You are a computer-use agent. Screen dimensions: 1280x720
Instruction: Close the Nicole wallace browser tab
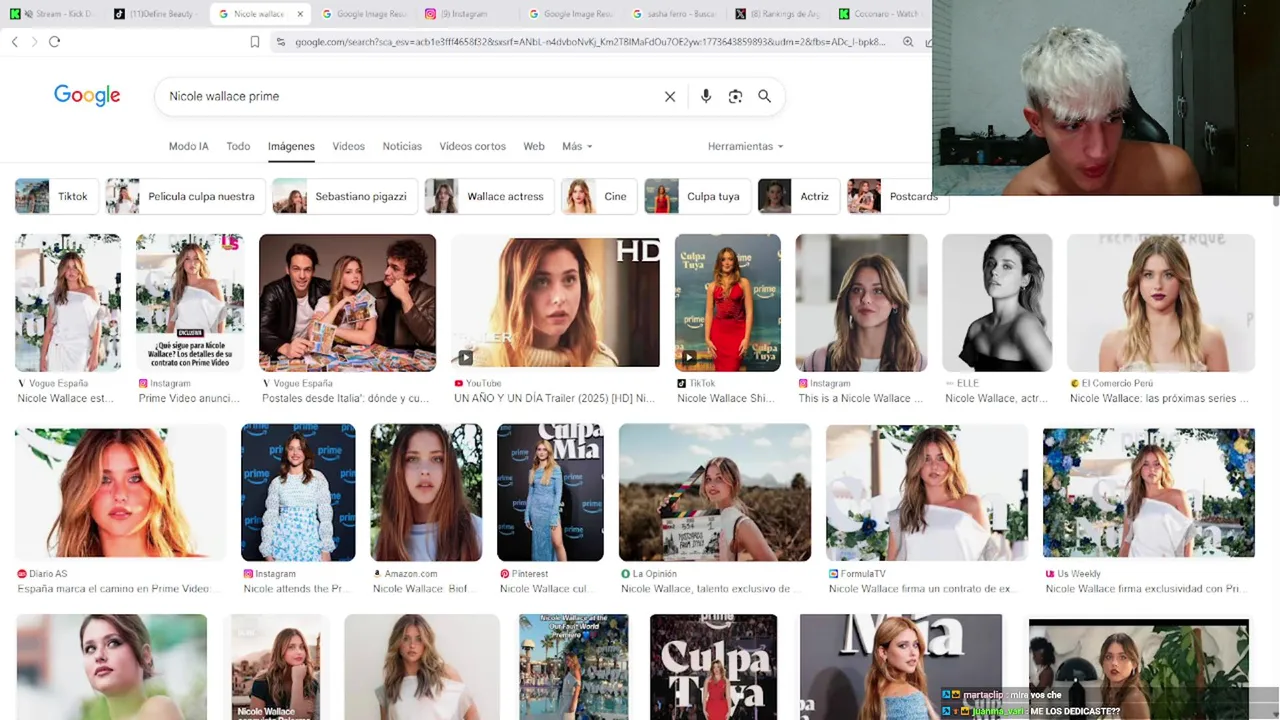[300, 14]
